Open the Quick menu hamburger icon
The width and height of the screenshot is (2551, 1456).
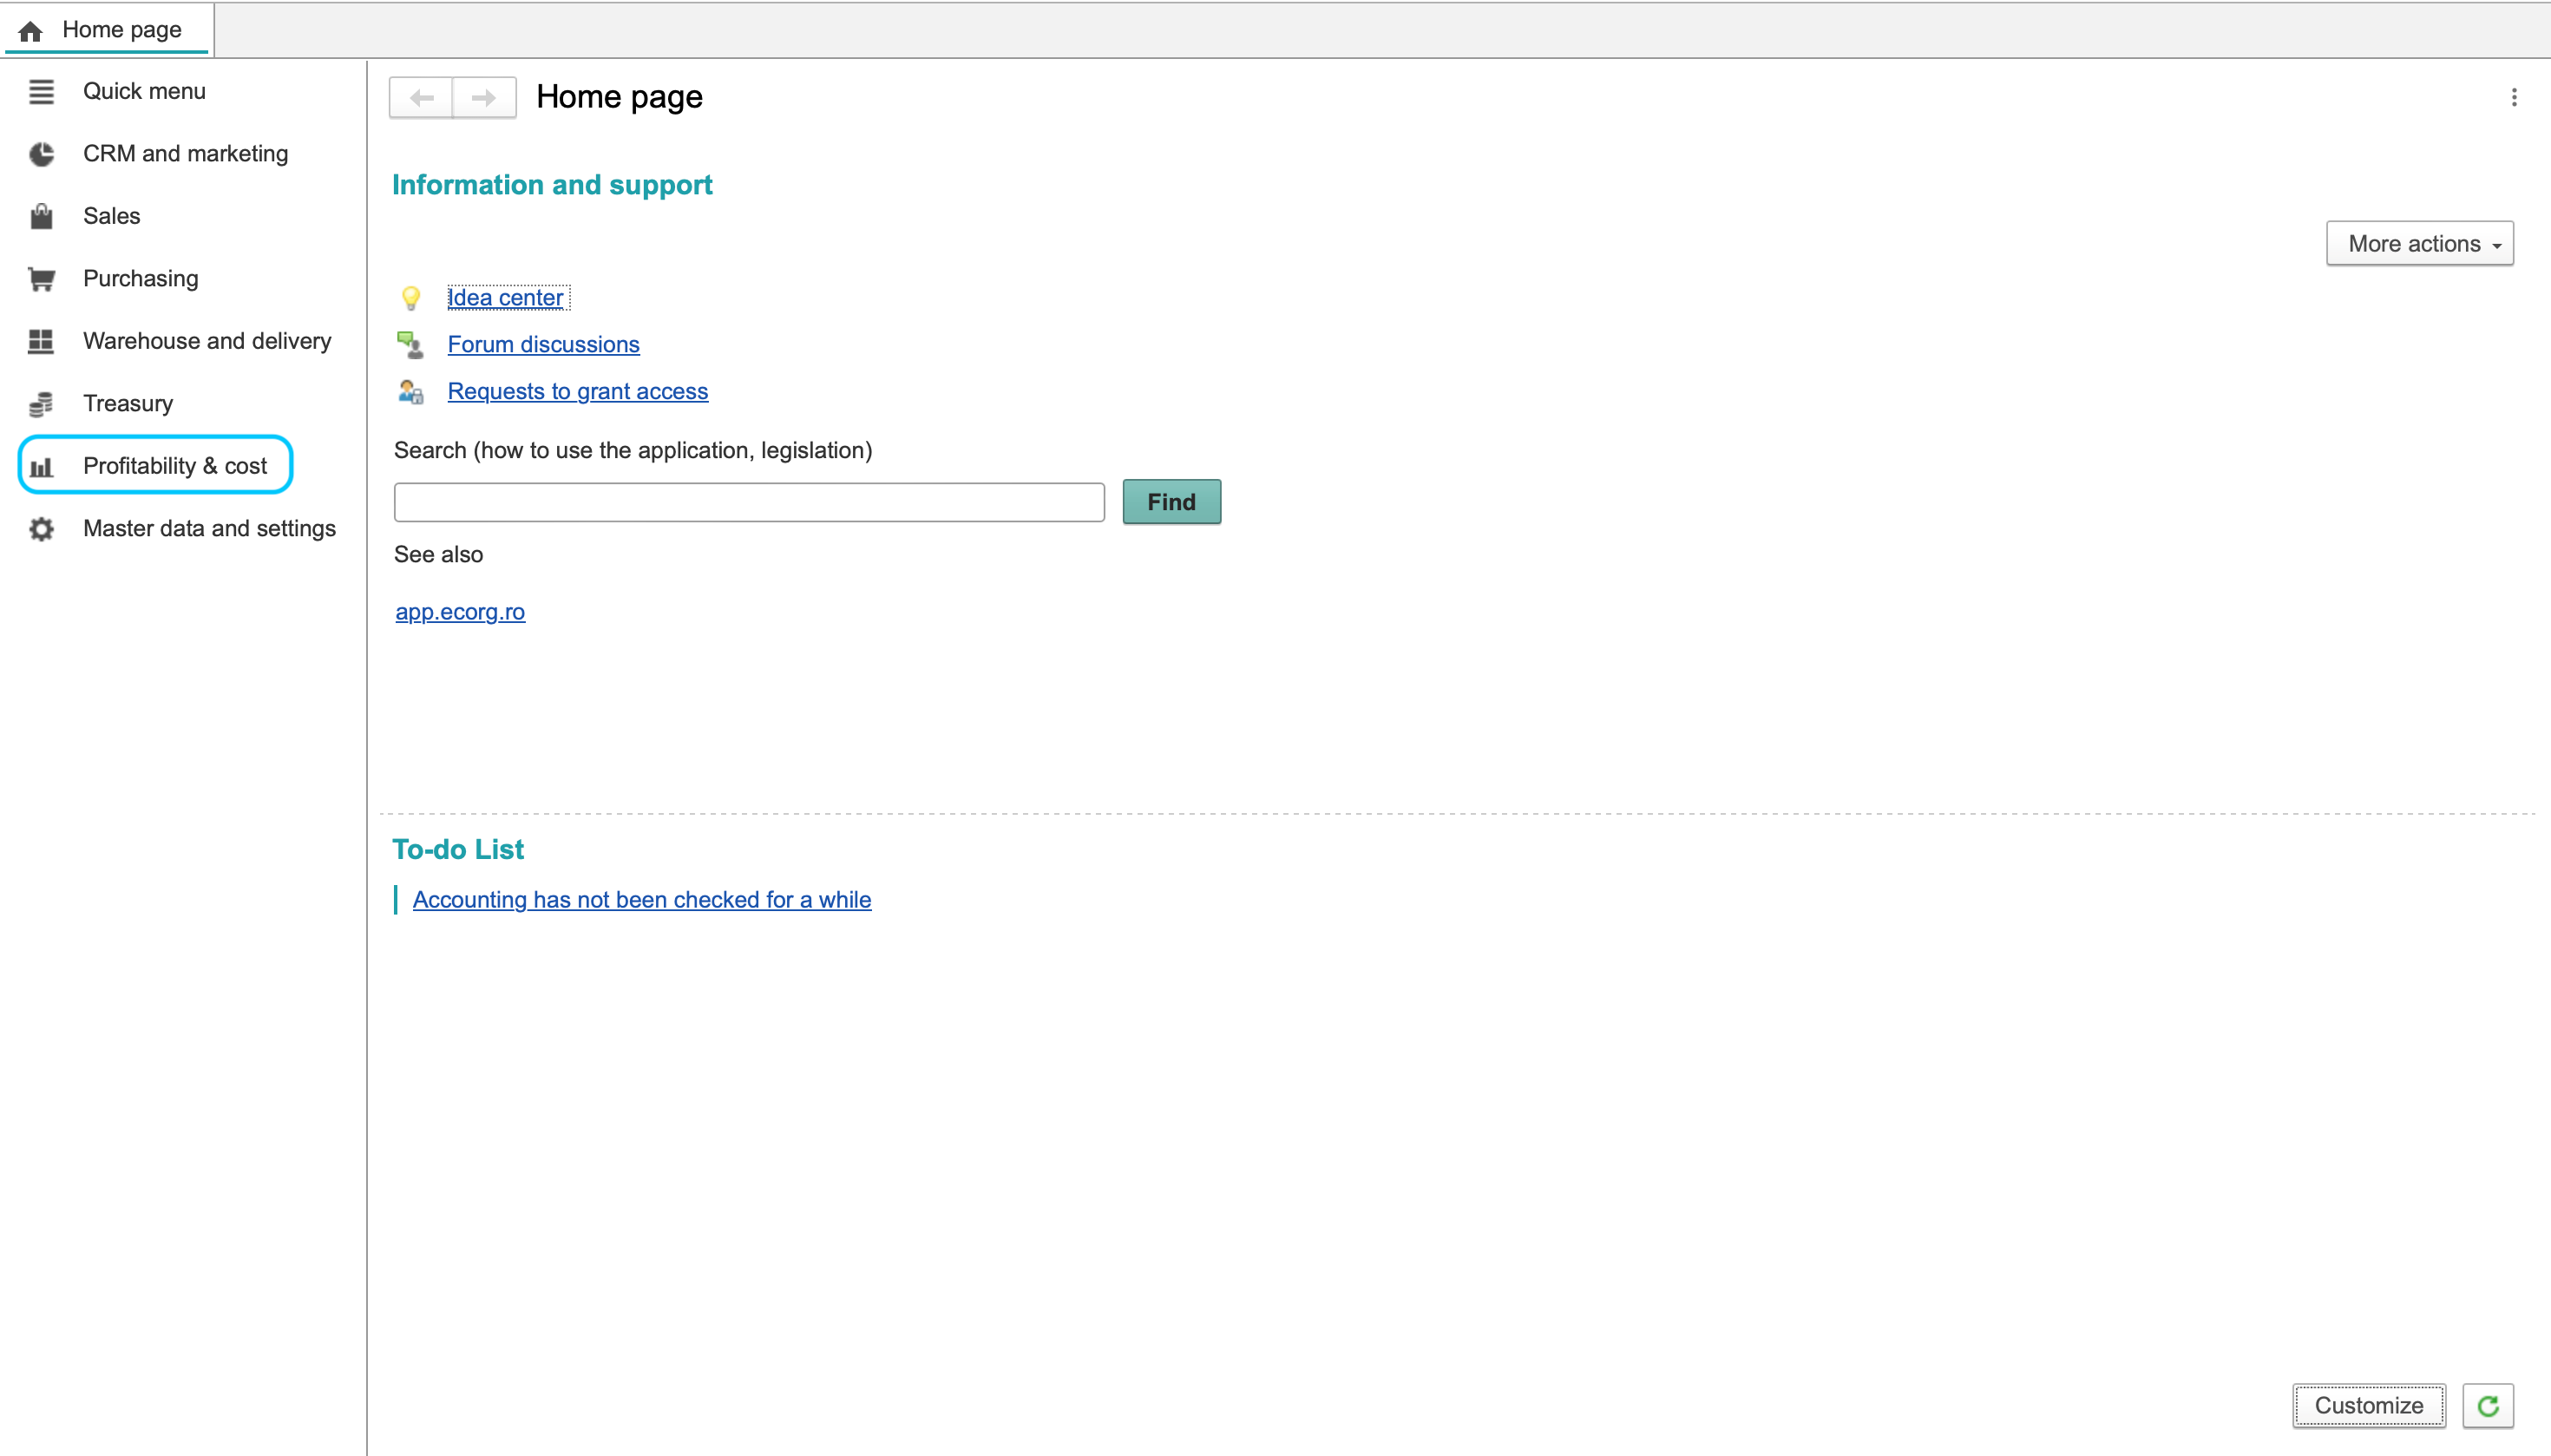[41, 91]
